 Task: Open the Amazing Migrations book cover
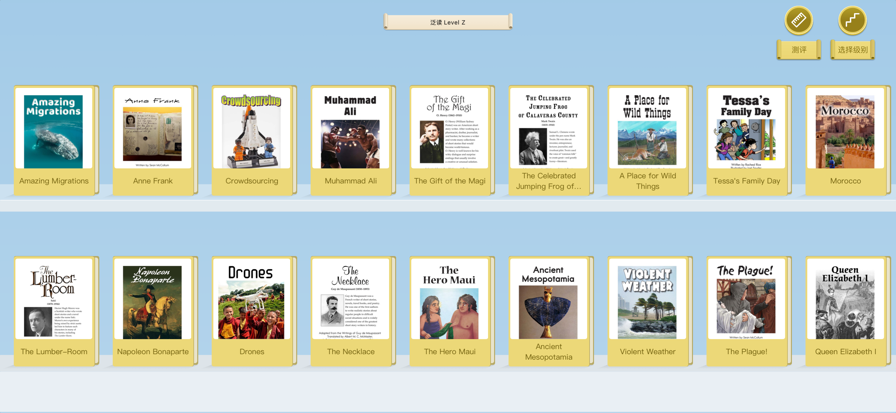pos(53,128)
